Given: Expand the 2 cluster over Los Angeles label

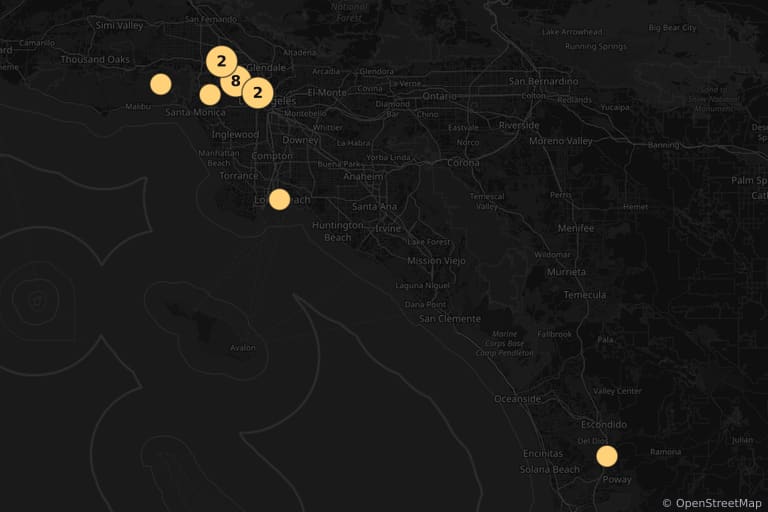Looking at the screenshot, I should pyautogui.click(x=258, y=93).
